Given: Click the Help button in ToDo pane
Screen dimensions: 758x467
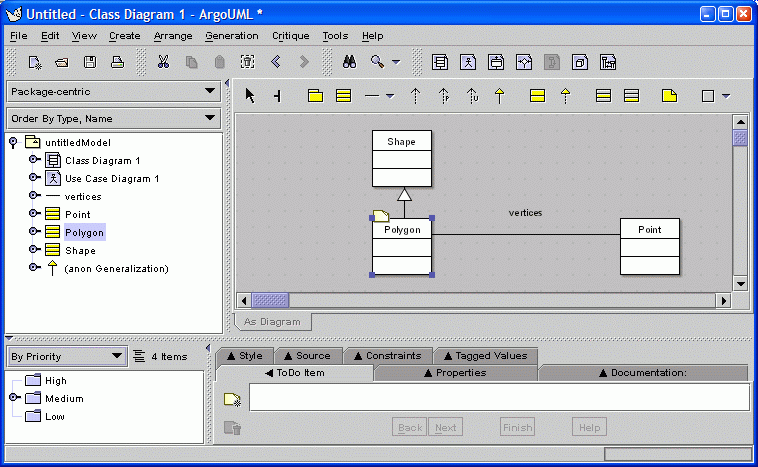Looking at the screenshot, I should click(x=589, y=427).
